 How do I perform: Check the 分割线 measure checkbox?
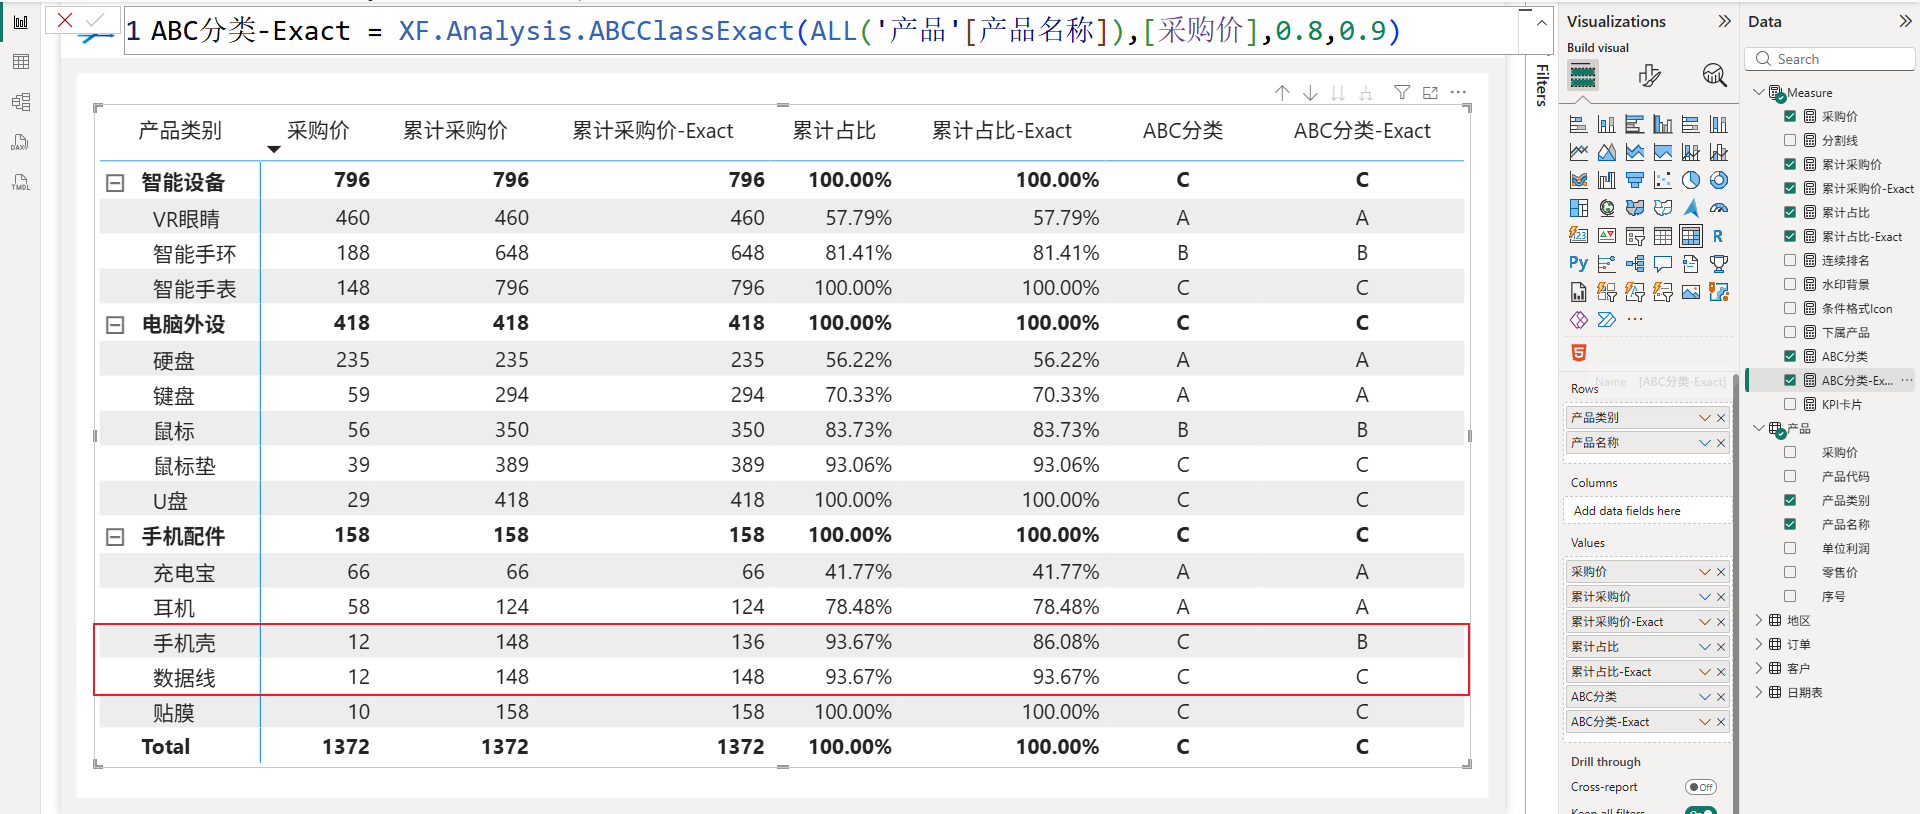pos(1790,140)
